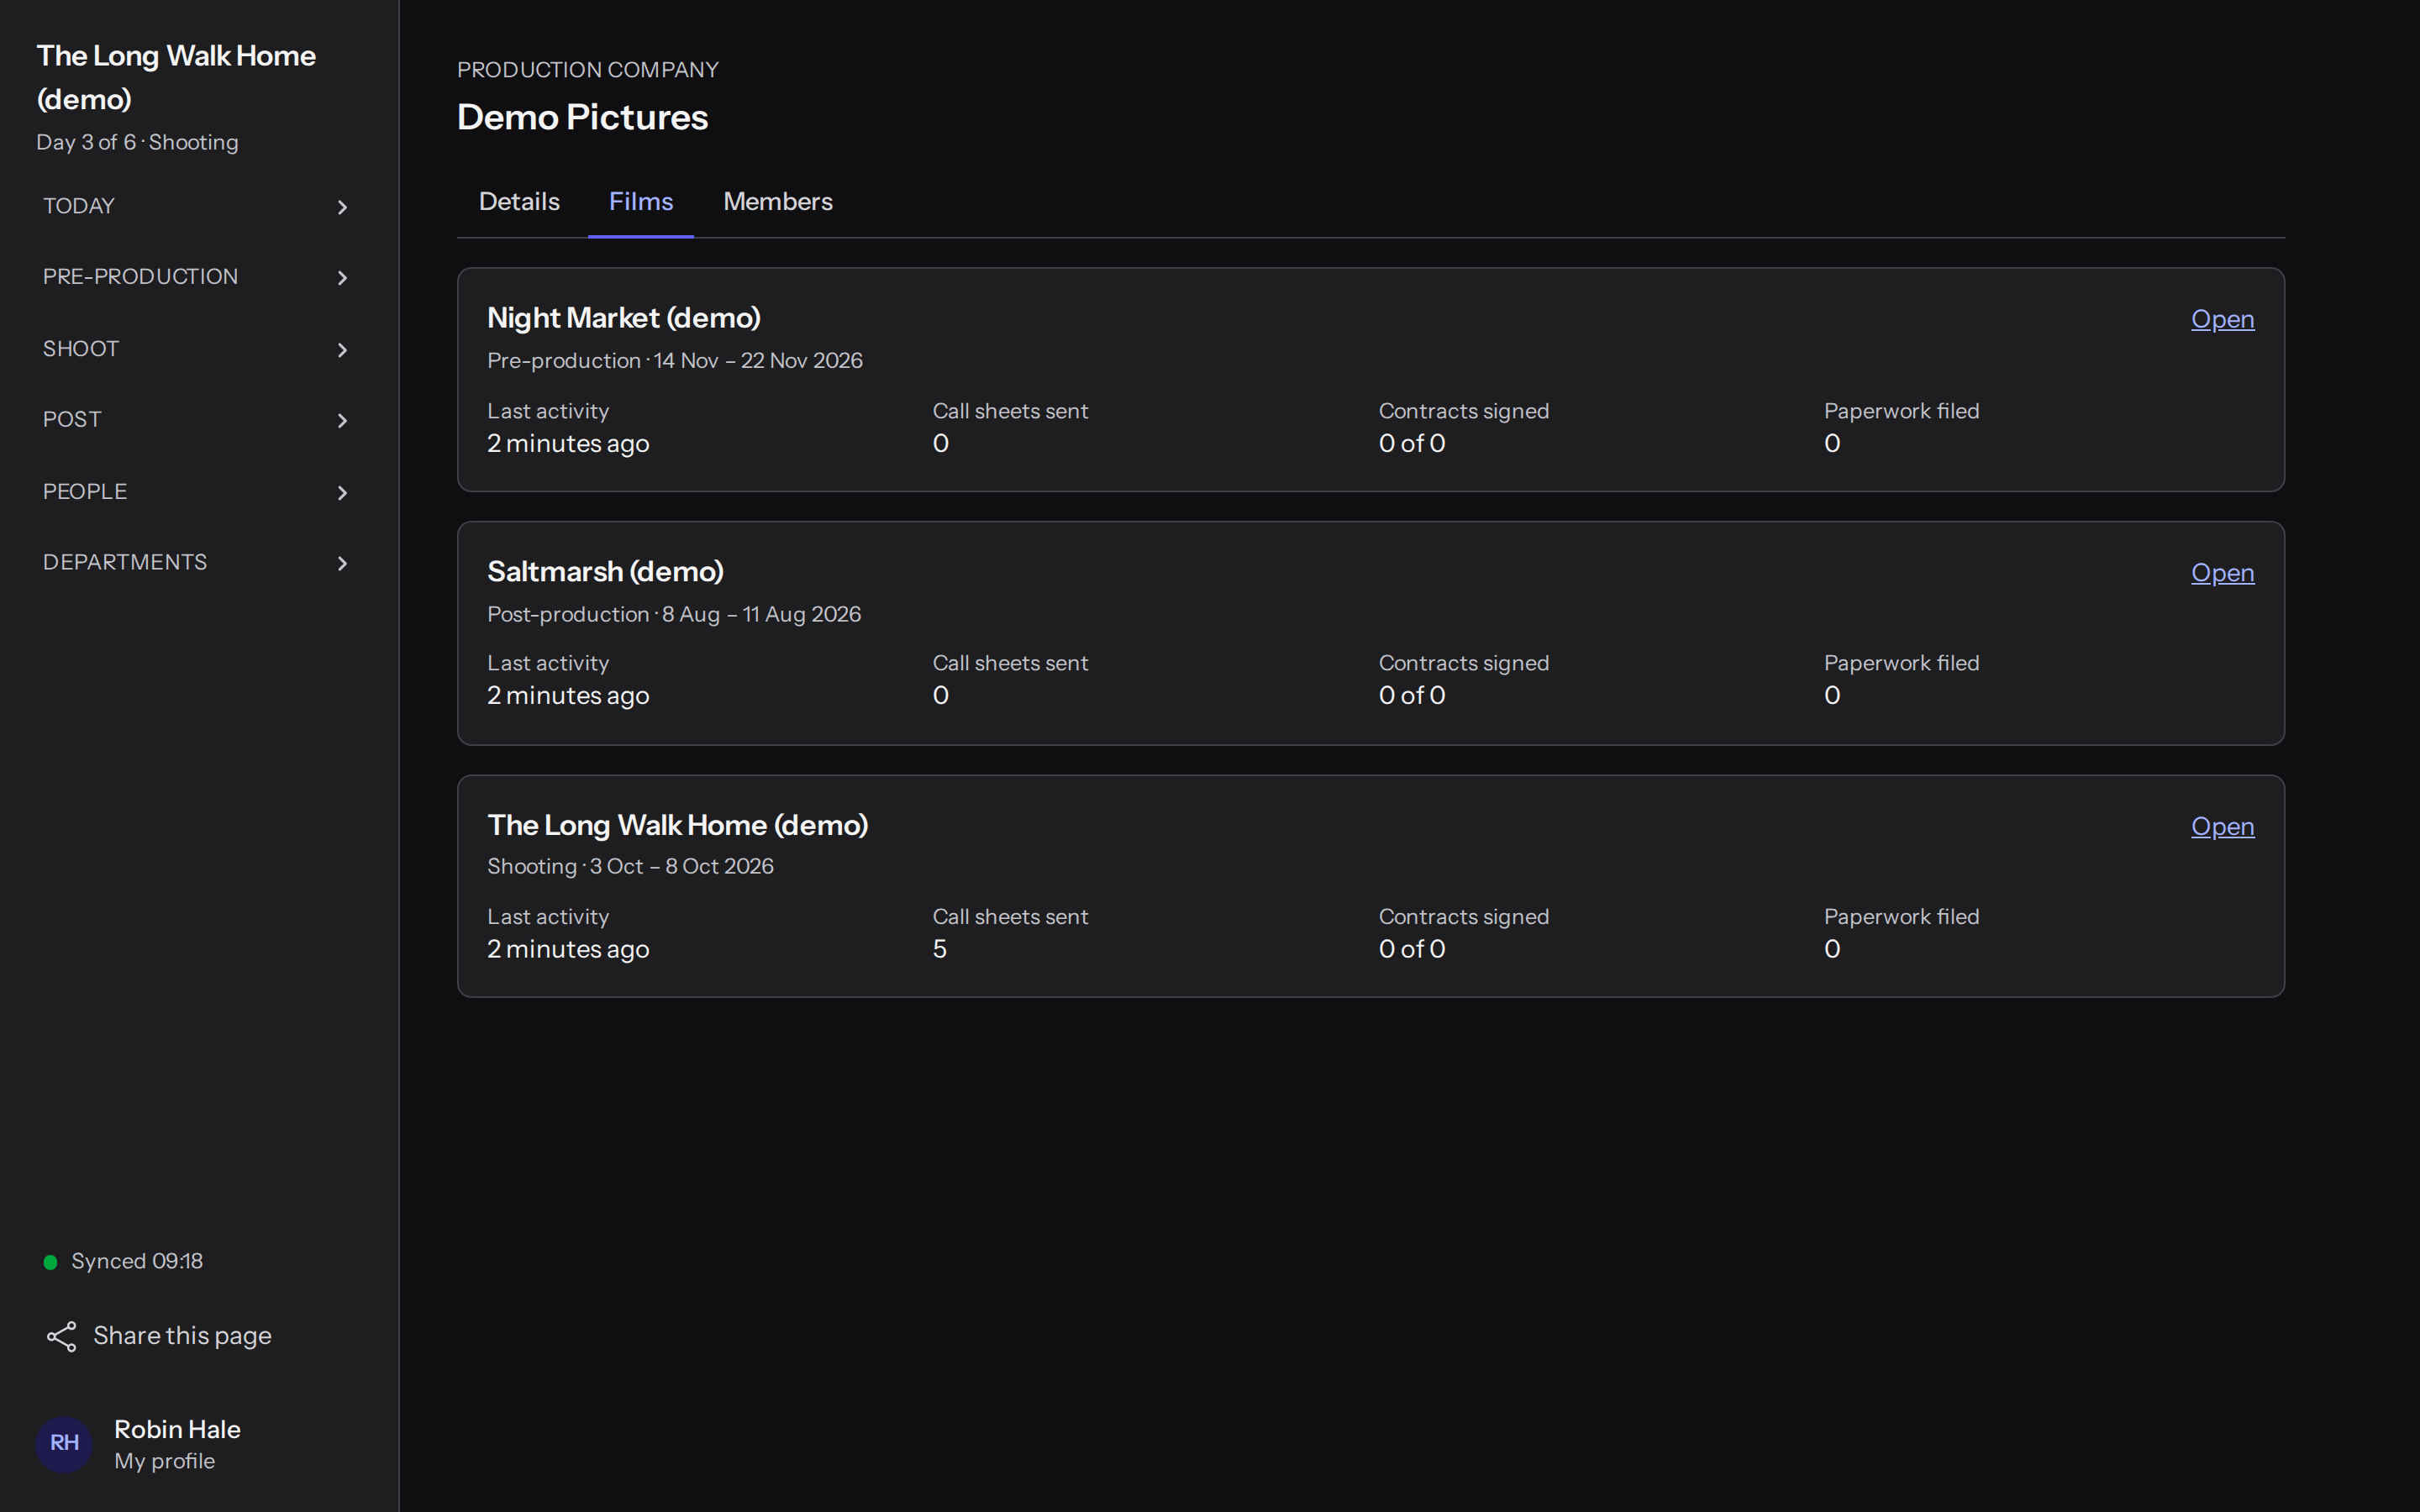Viewport: 2420px width, 1512px height.
Task: Click the Saltmarsh (demo) card title
Action: coord(605,572)
